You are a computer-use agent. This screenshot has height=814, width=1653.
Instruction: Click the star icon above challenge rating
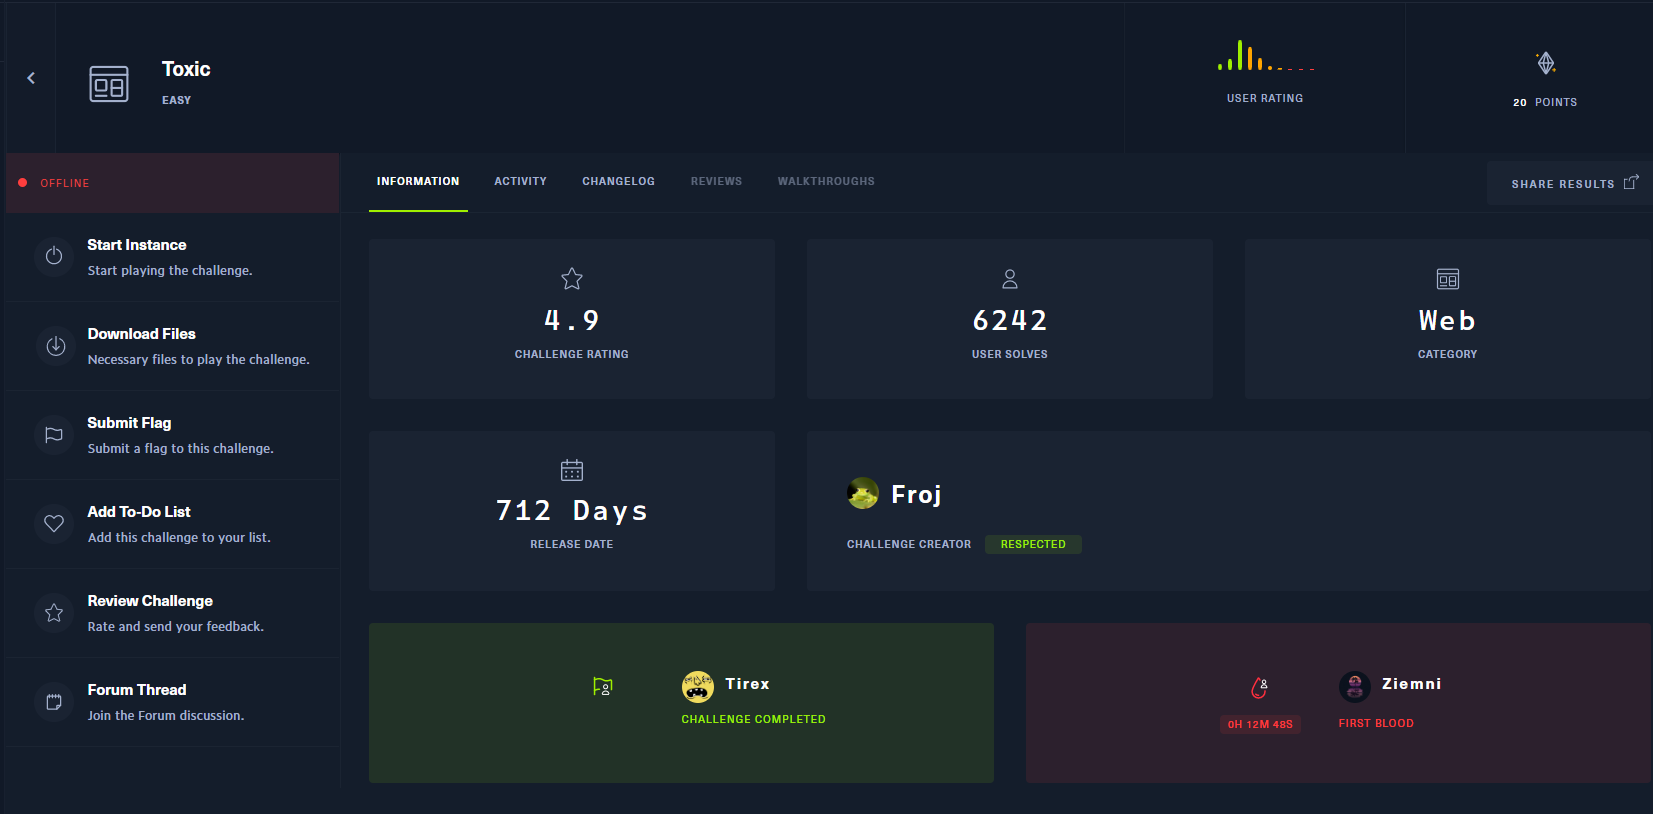click(572, 279)
